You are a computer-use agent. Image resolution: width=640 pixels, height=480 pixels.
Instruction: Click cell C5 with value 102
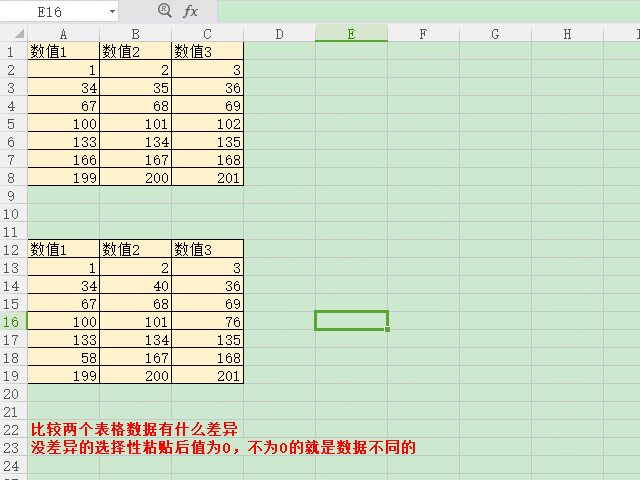pyautogui.click(x=207, y=123)
